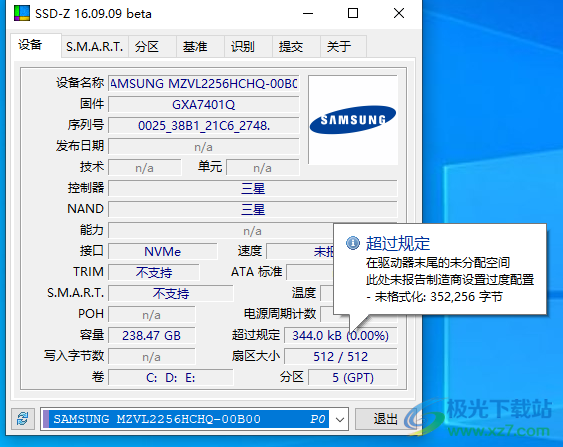Click the SSD-Z application icon in title bar
Viewport: 563px width, 447px height.
click(x=22, y=13)
